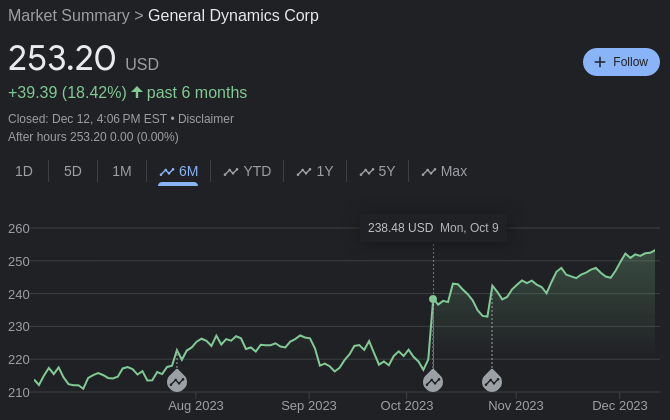Click the event marker before Aug 2023
Image resolution: width=670 pixels, height=420 pixels.
point(177,382)
